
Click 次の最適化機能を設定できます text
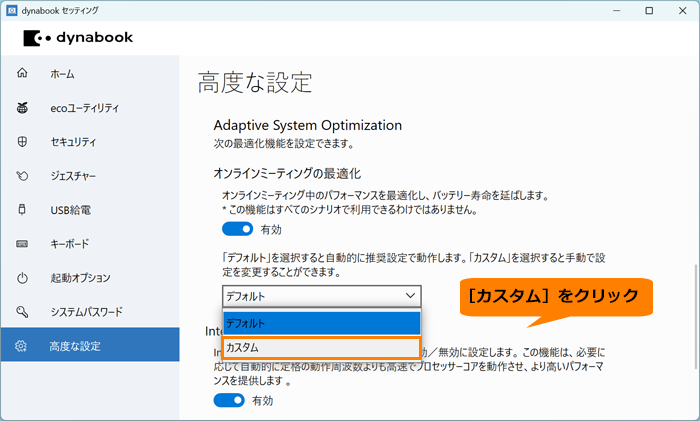tap(284, 144)
